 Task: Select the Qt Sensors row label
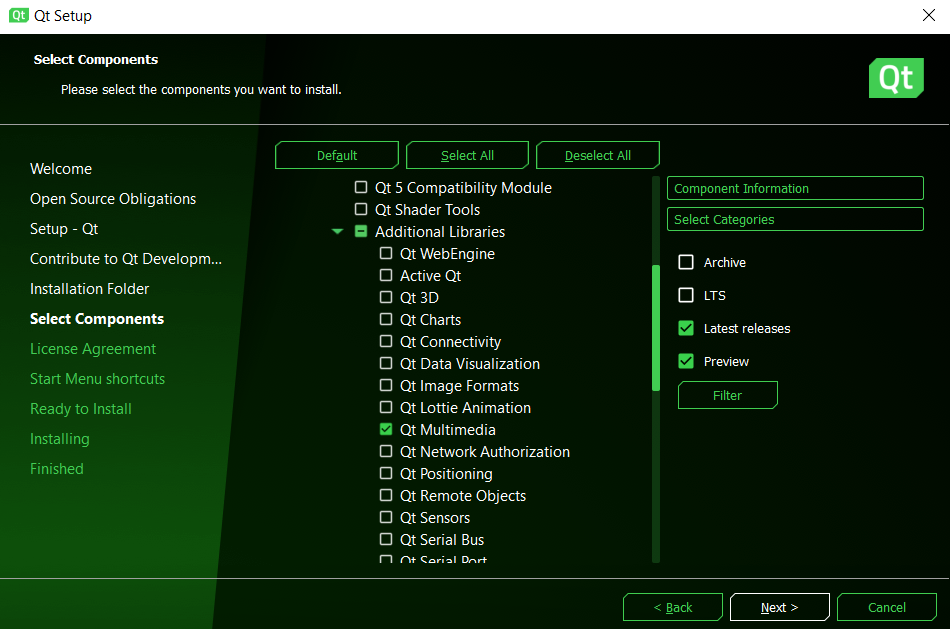tap(435, 518)
